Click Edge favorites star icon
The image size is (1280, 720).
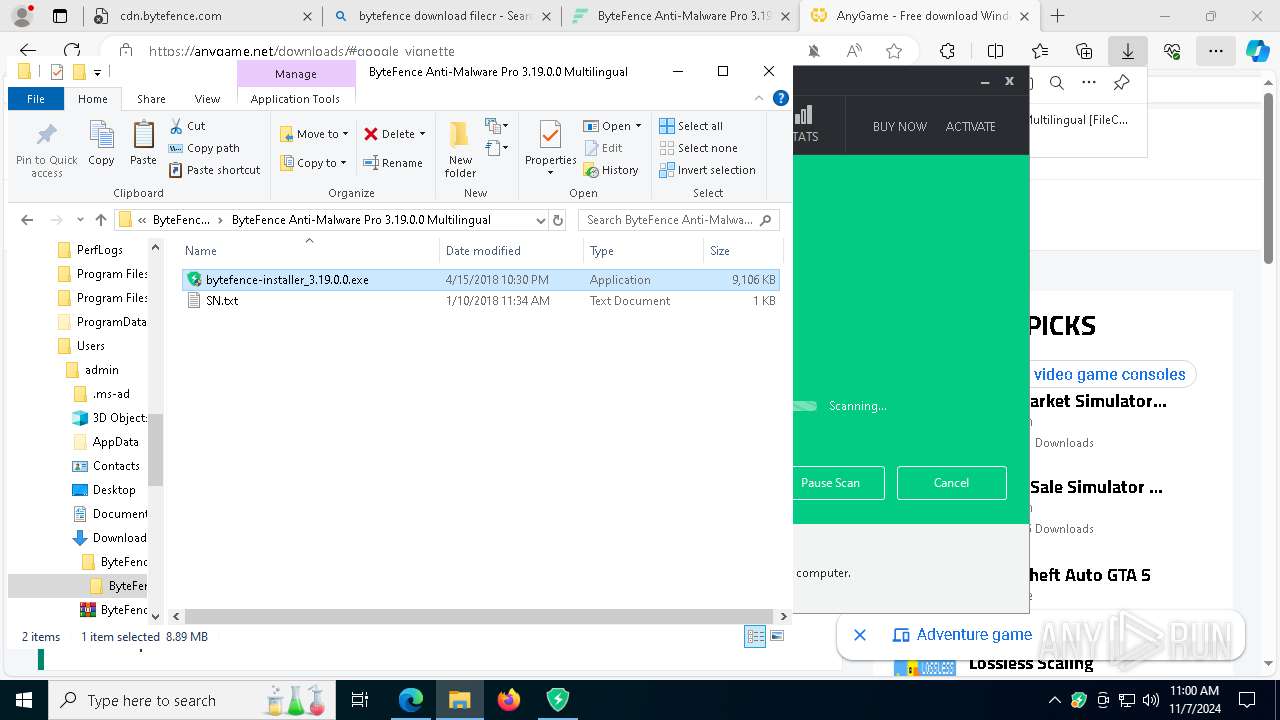click(x=894, y=51)
